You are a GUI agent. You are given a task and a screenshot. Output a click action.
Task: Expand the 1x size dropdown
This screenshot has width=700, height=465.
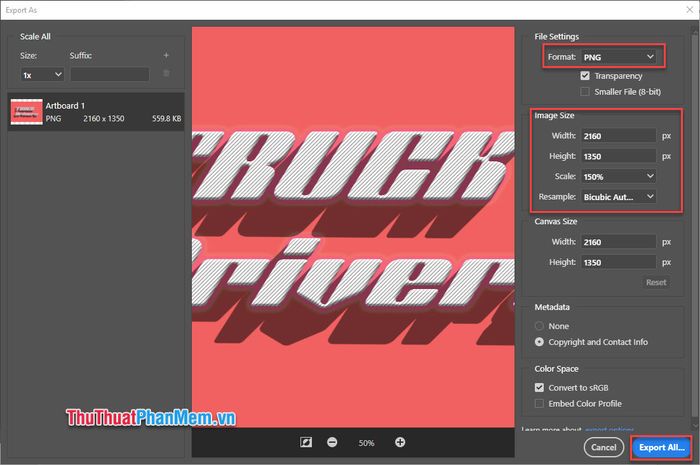click(43, 74)
